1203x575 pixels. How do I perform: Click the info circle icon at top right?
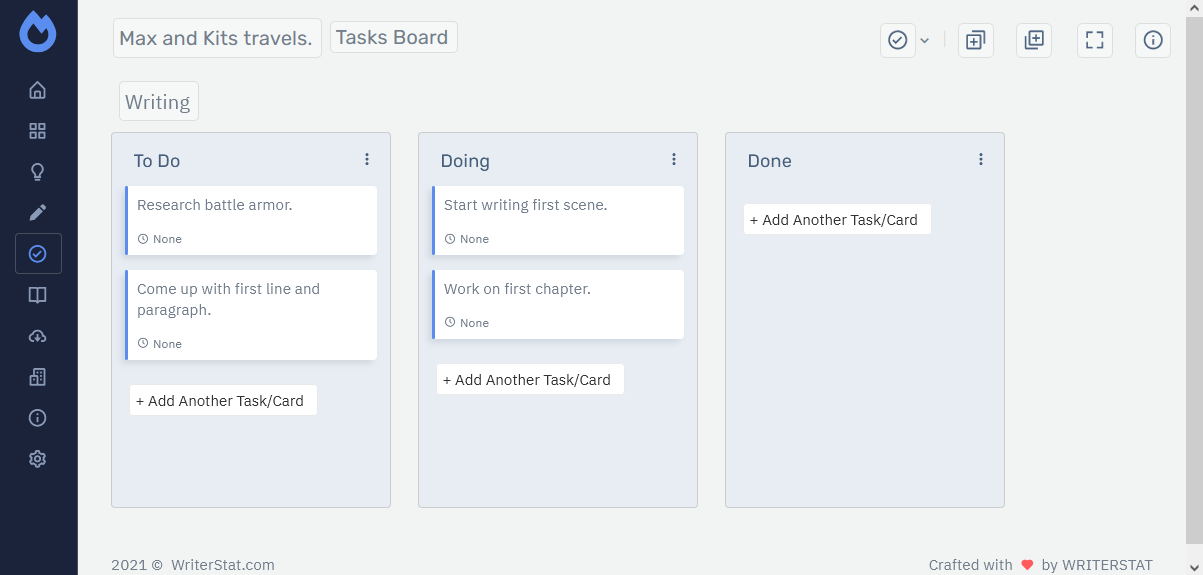1153,40
